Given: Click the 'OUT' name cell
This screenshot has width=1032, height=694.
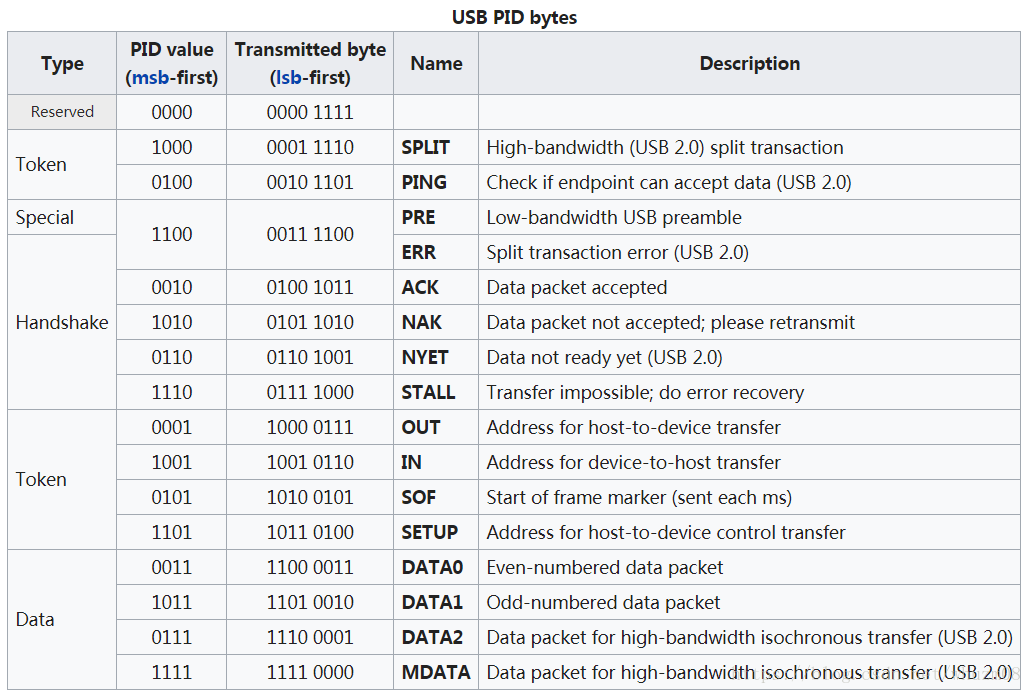Looking at the screenshot, I should pos(436,427).
